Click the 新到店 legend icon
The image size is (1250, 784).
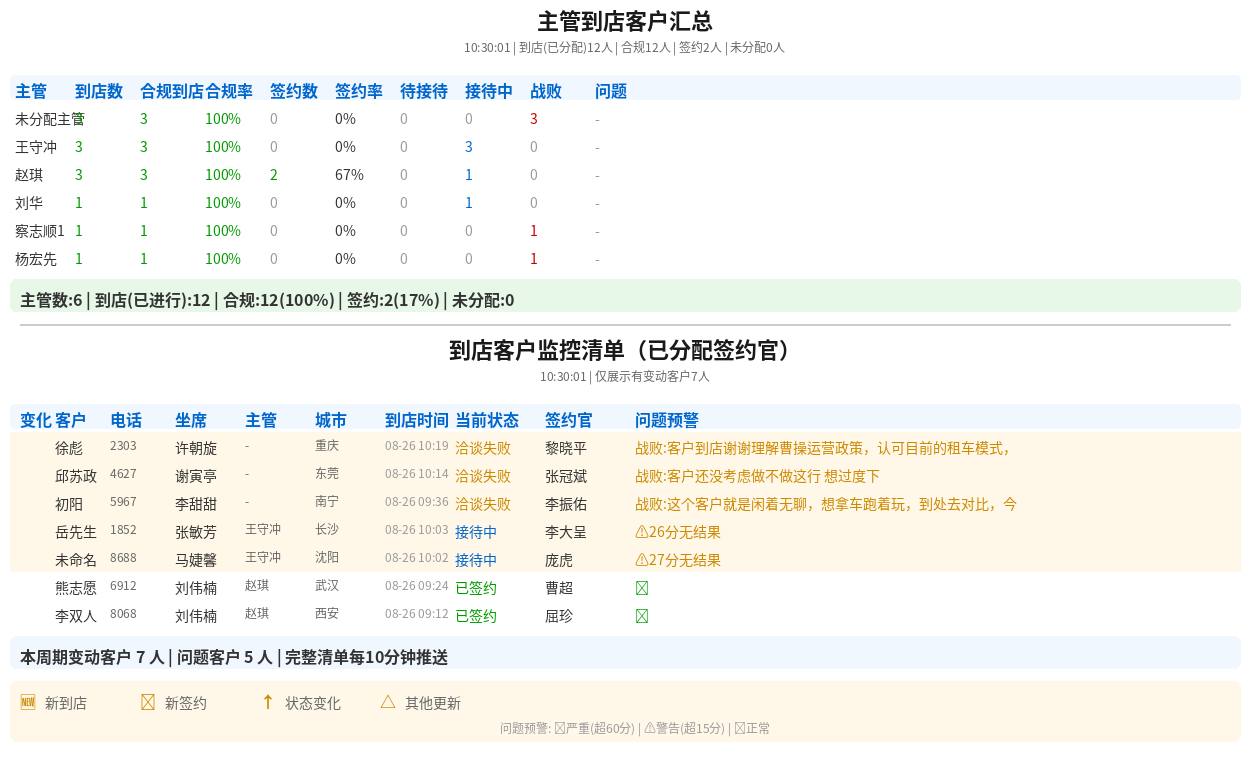(x=28, y=702)
